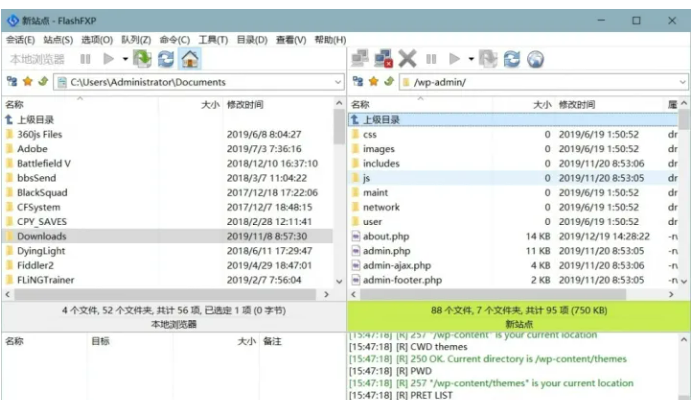Open the 帮助(H) menu
Viewport: 699px width, 400px height.
click(x=330, y=40)
